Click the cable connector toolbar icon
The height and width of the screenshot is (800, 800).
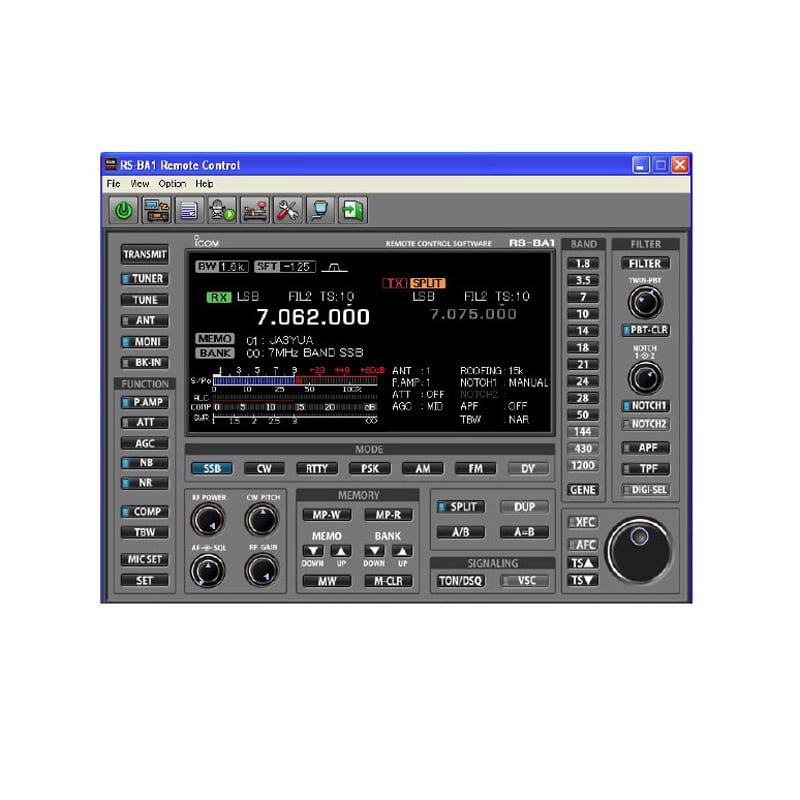[320, 210]
